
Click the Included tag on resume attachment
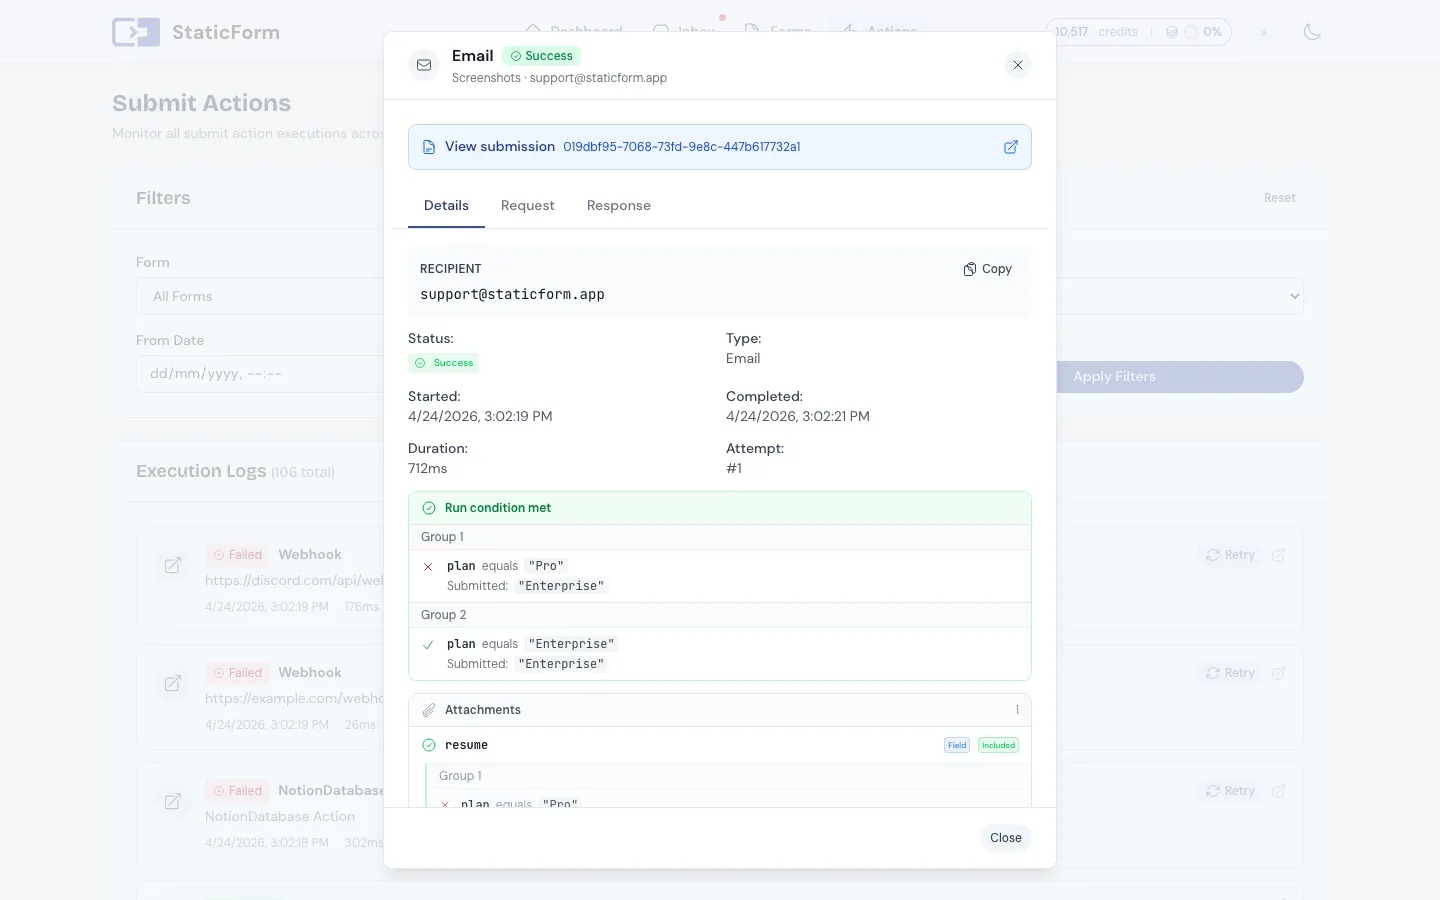998,745
